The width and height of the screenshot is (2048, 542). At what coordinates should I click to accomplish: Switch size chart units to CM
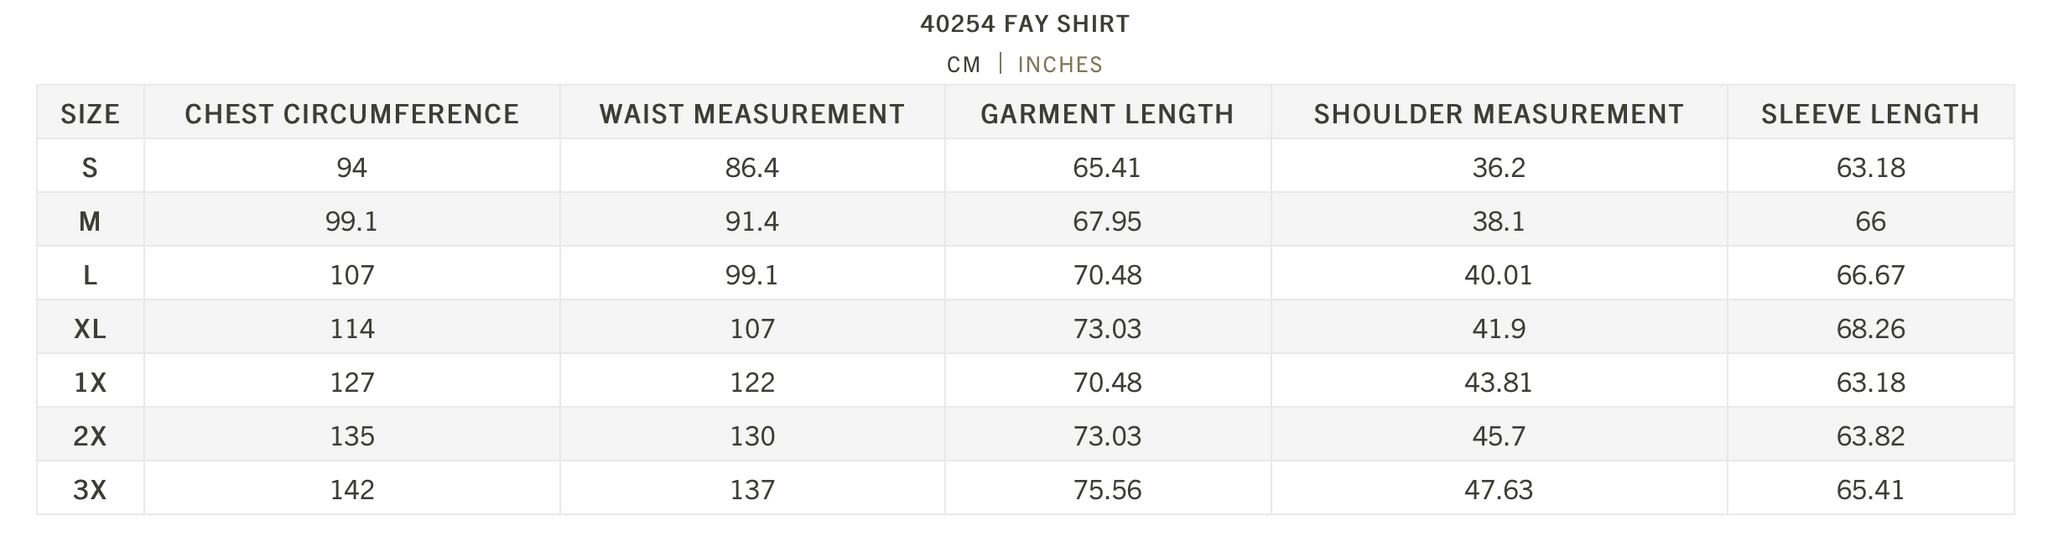click(964, 65)
